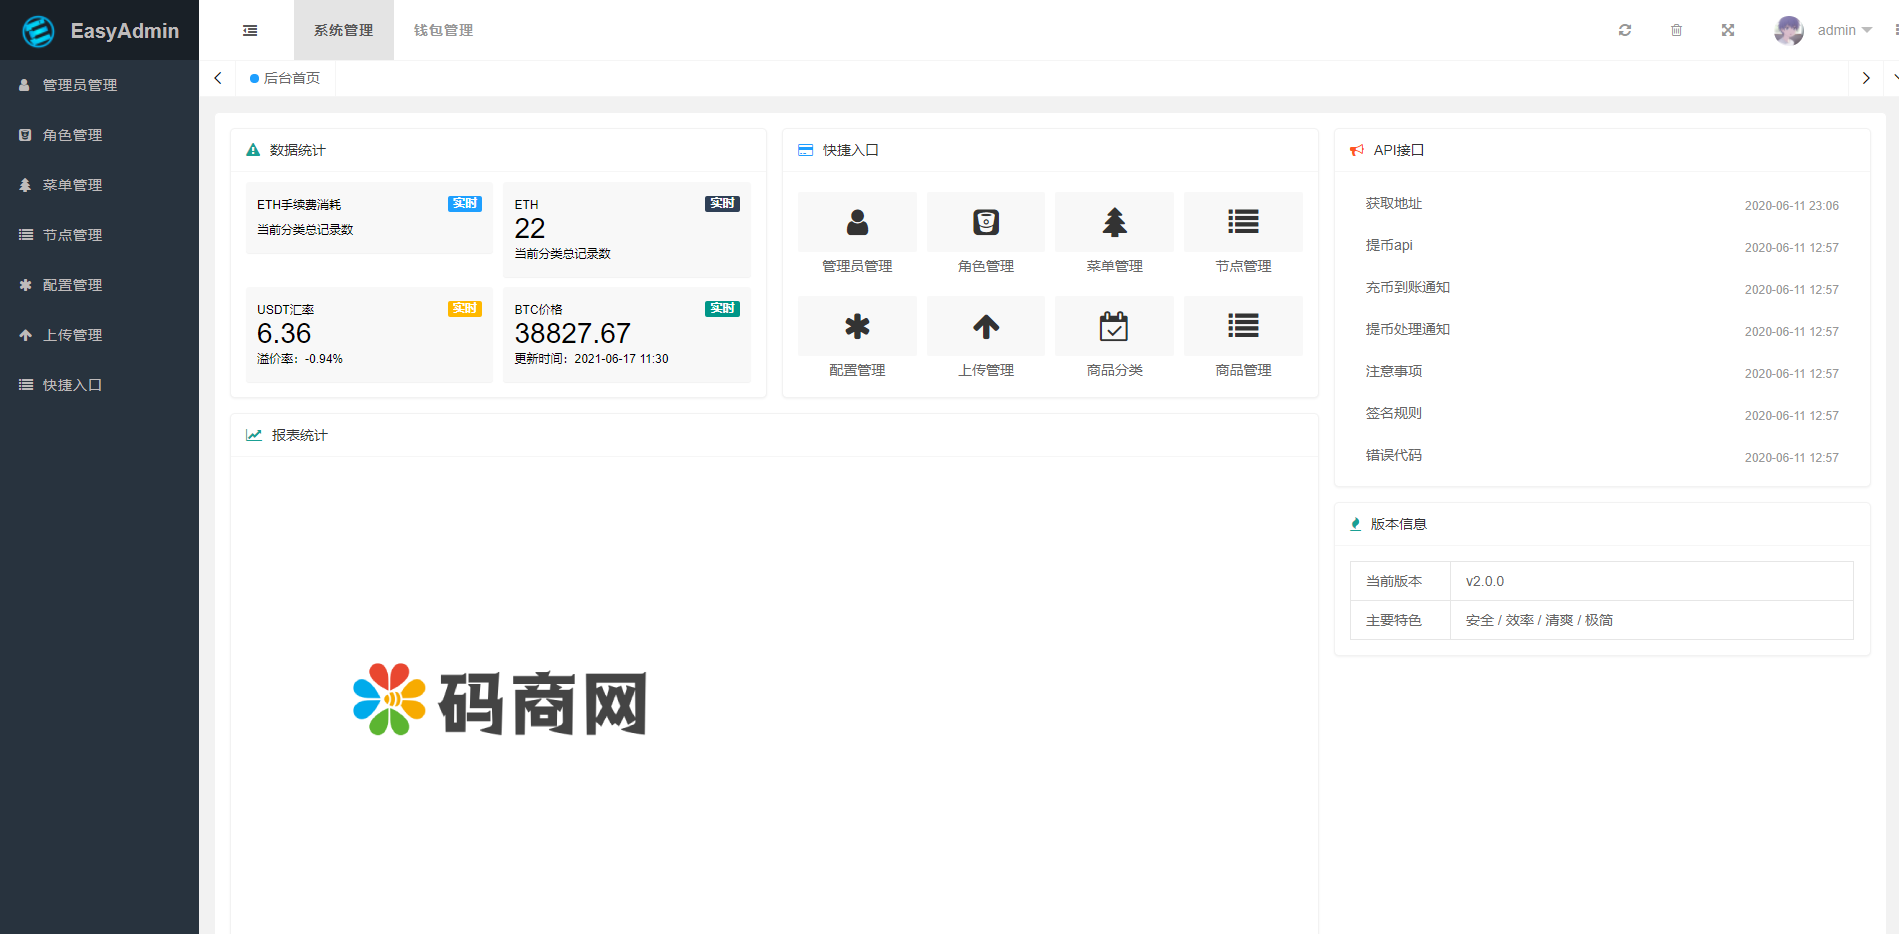Viewport: 1899px width, 934px height.
Task: Open 节点管理 in the left sidebar
Action: tap(72, 235)
